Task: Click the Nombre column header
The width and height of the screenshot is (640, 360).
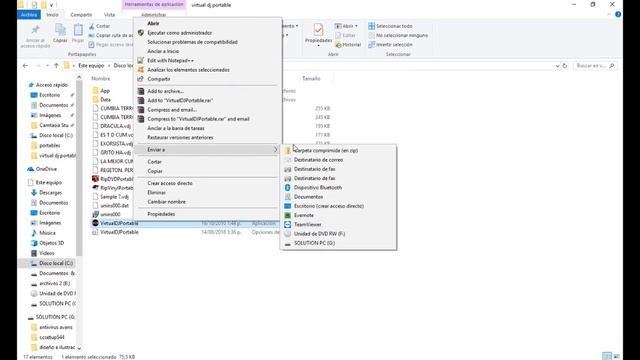Action: tap(101, 78)
